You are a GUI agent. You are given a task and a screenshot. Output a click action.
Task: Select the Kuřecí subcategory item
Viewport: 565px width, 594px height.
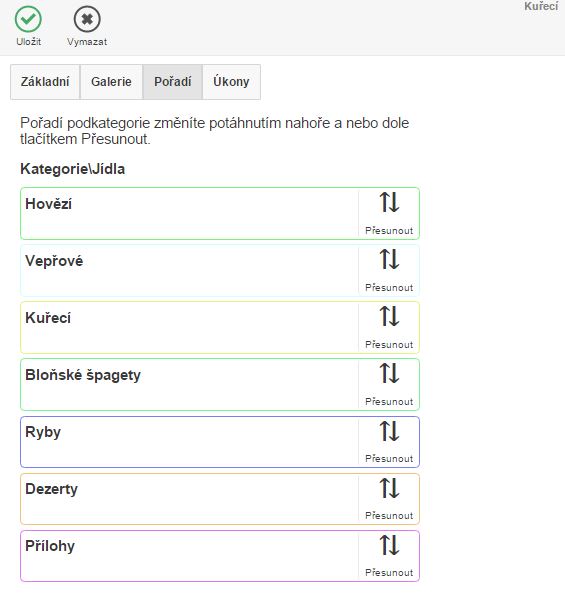[x=220, y=327]
